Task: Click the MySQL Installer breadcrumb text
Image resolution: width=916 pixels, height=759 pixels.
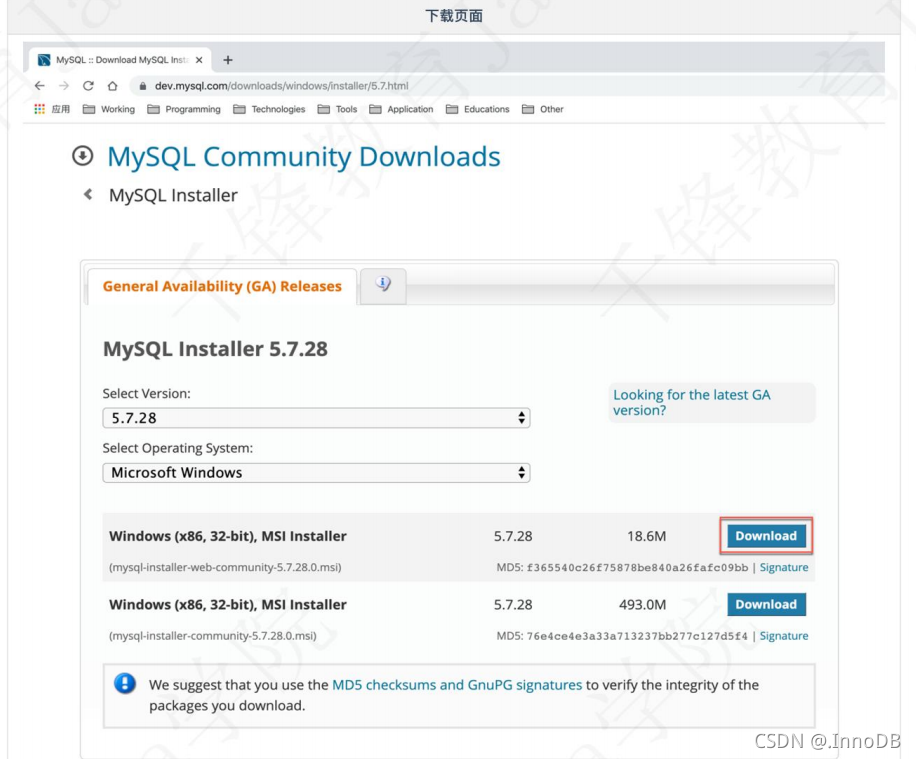Action: [174, 195]
